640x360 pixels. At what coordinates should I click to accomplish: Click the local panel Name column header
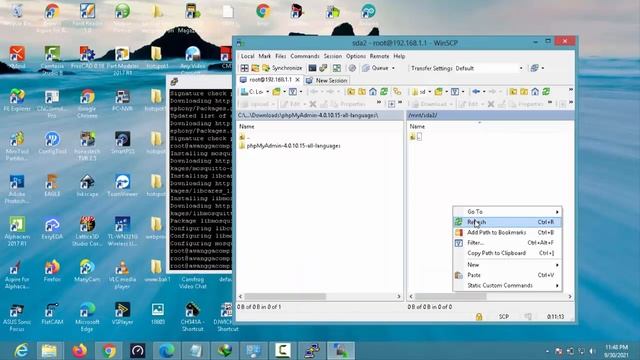click(x=247, y=127)
